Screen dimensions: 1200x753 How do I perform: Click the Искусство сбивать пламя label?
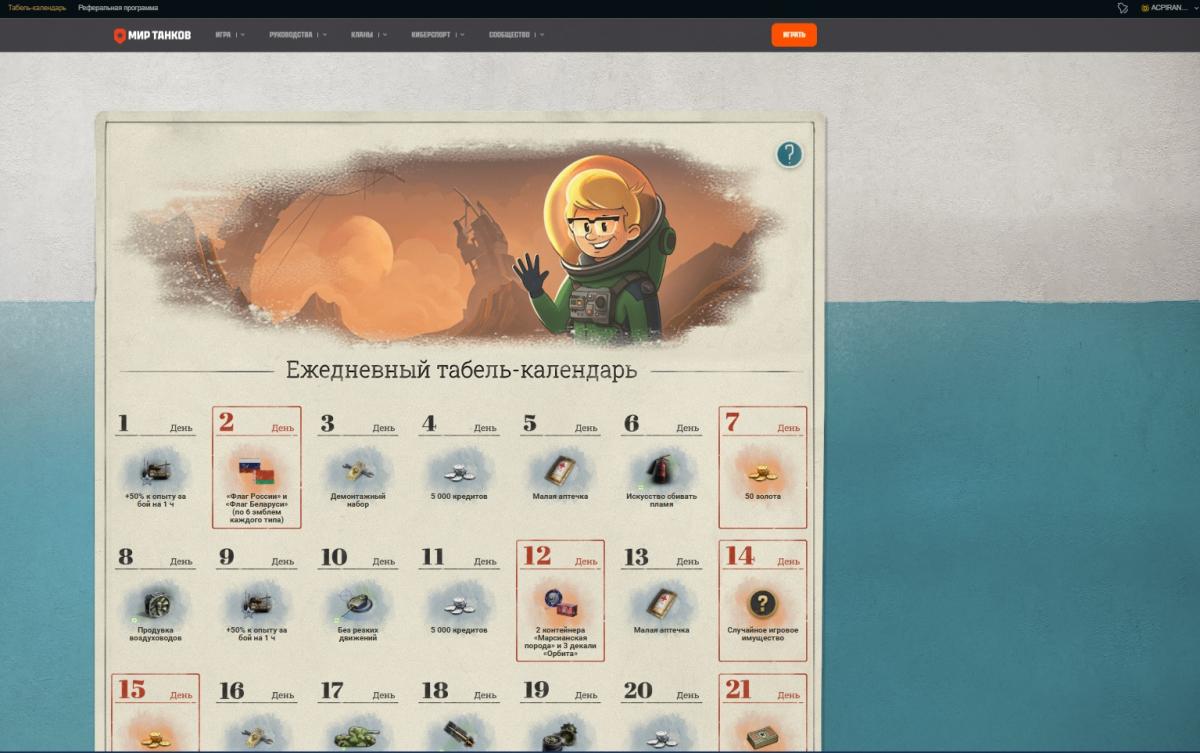tap(661, 500)
